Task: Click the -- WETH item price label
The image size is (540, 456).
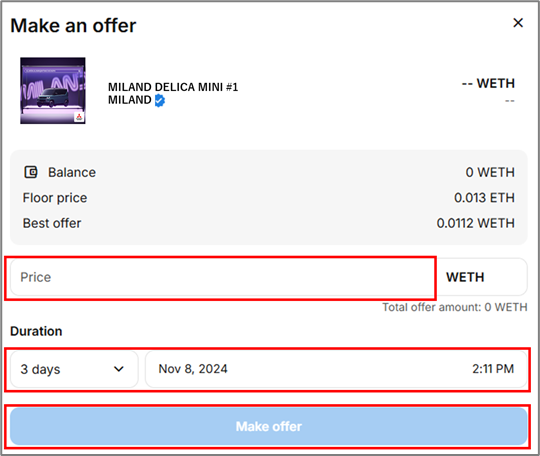Action: (488, 83)
